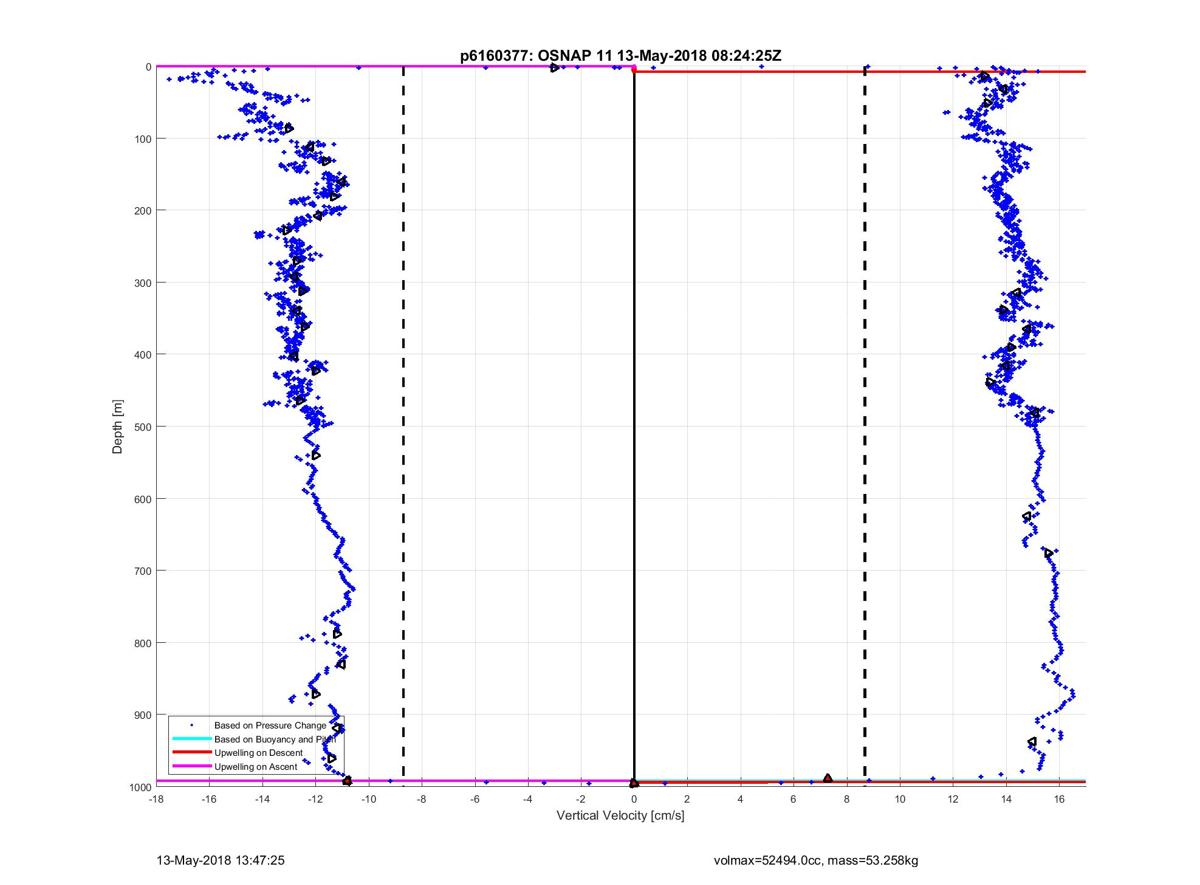The image size is (1200, 885).
Task: Click x-axis tick label -4
Action: [x=528, y=799]
